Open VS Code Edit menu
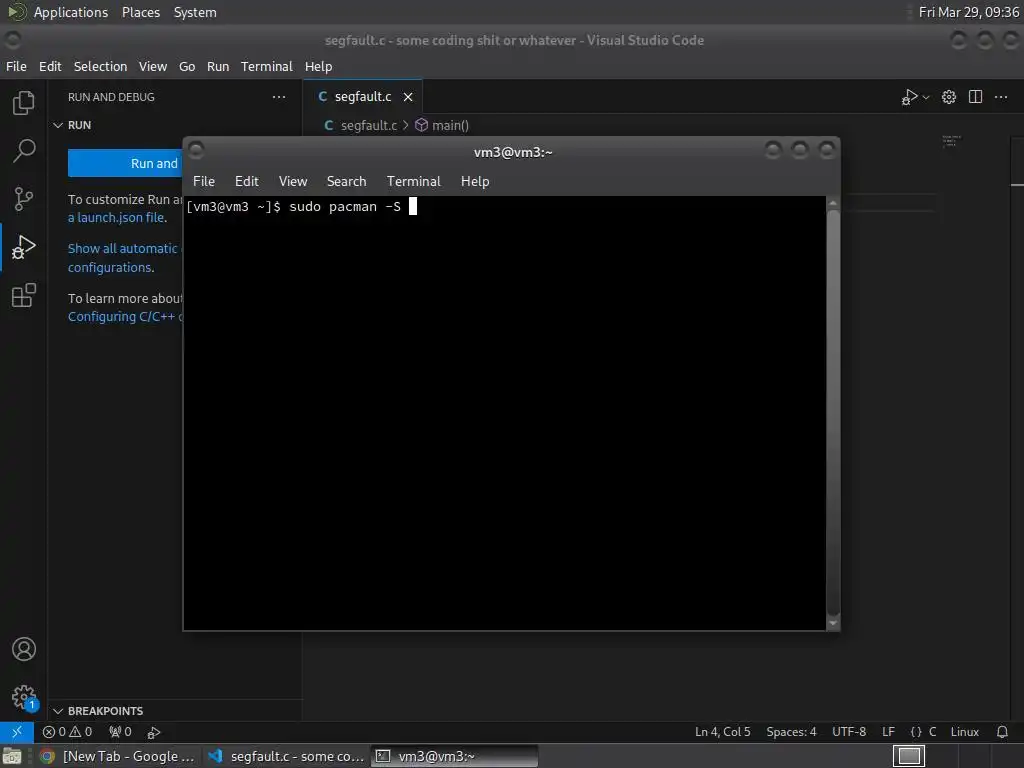The image size is (1024, 768). 50,67
